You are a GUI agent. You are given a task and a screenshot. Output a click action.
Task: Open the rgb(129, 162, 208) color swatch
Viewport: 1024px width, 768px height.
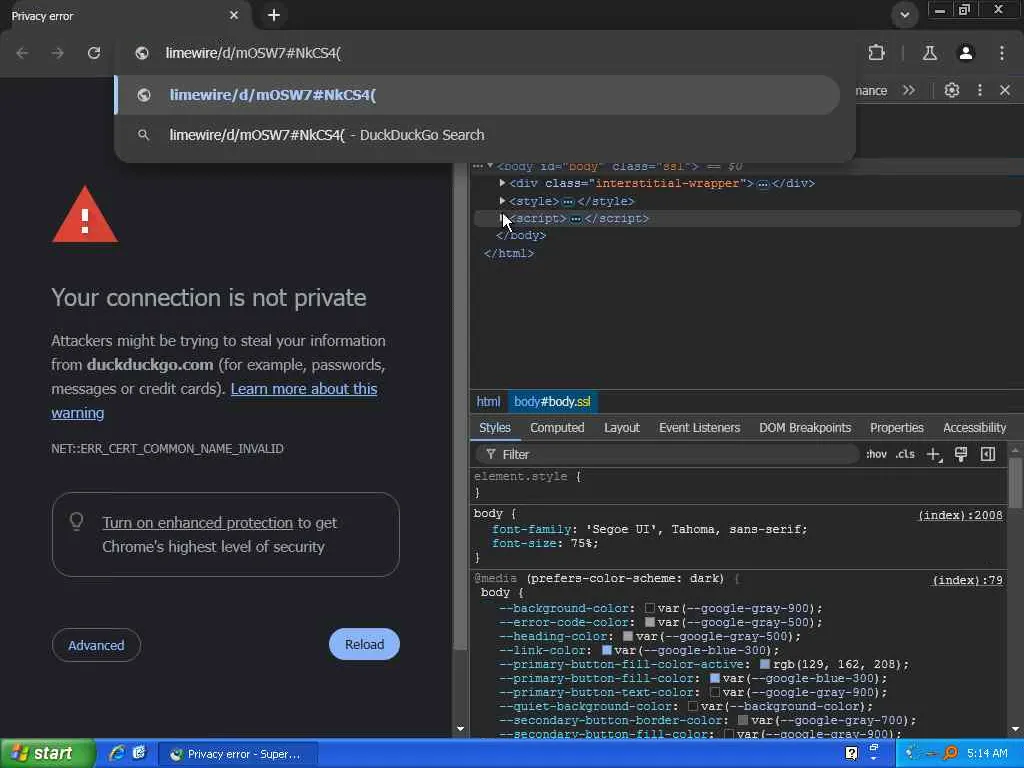(x=765, y=664)
